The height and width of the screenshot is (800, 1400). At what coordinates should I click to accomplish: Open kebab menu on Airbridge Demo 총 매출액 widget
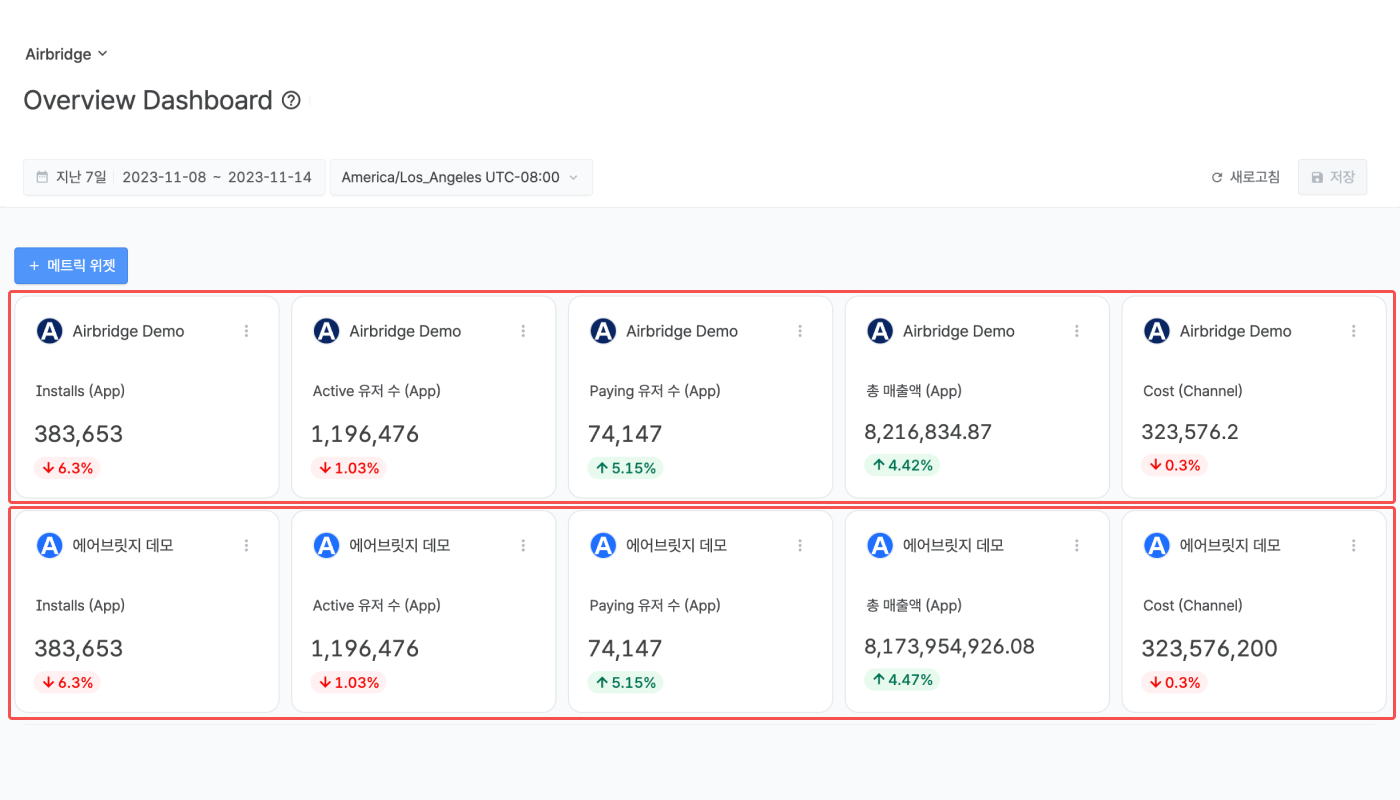[1077, 331]
